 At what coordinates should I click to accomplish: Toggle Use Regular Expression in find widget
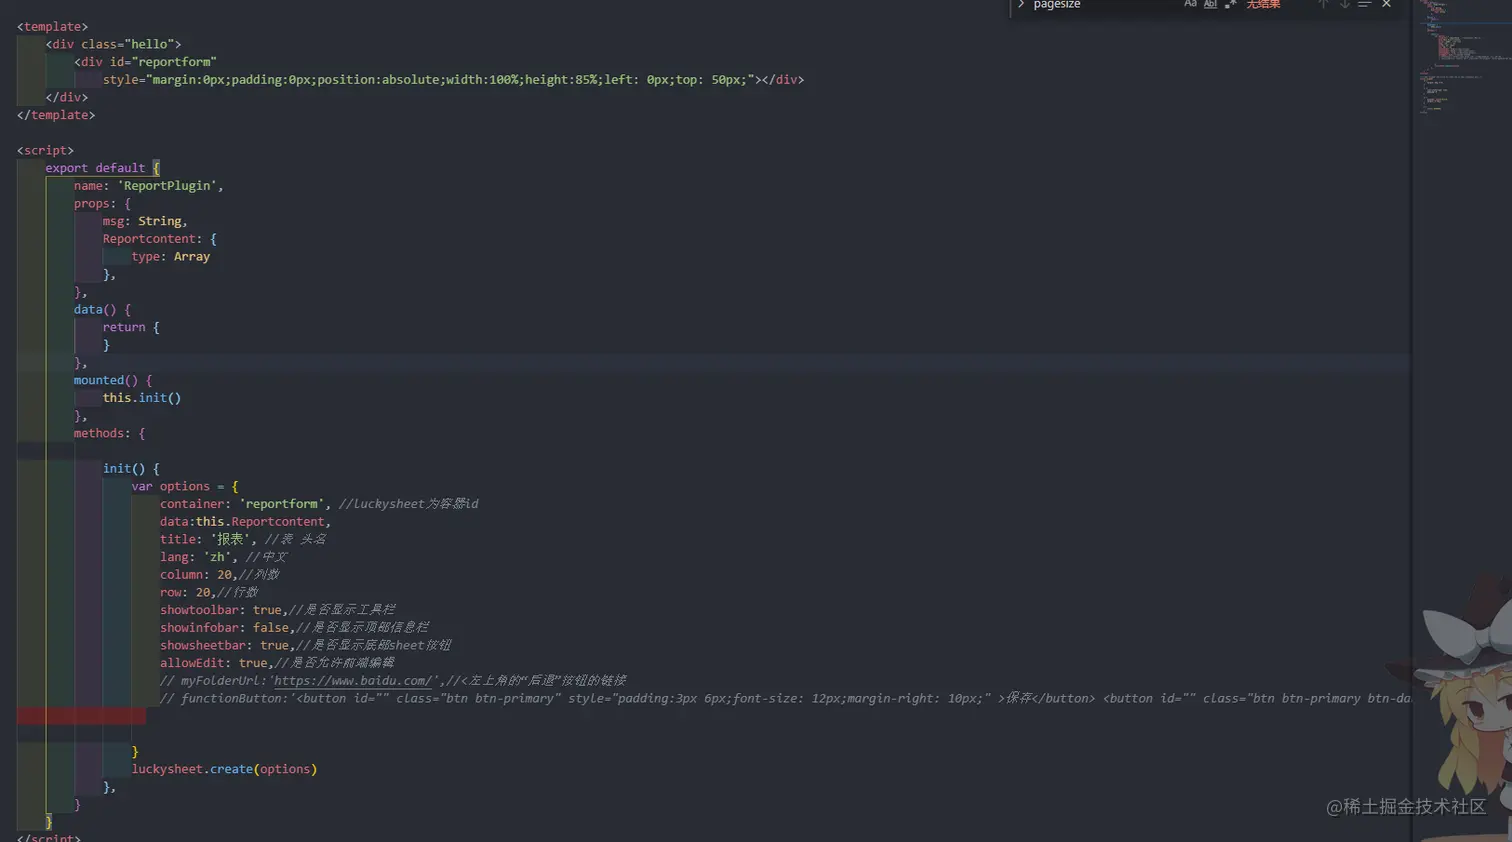pos(1230,4)
